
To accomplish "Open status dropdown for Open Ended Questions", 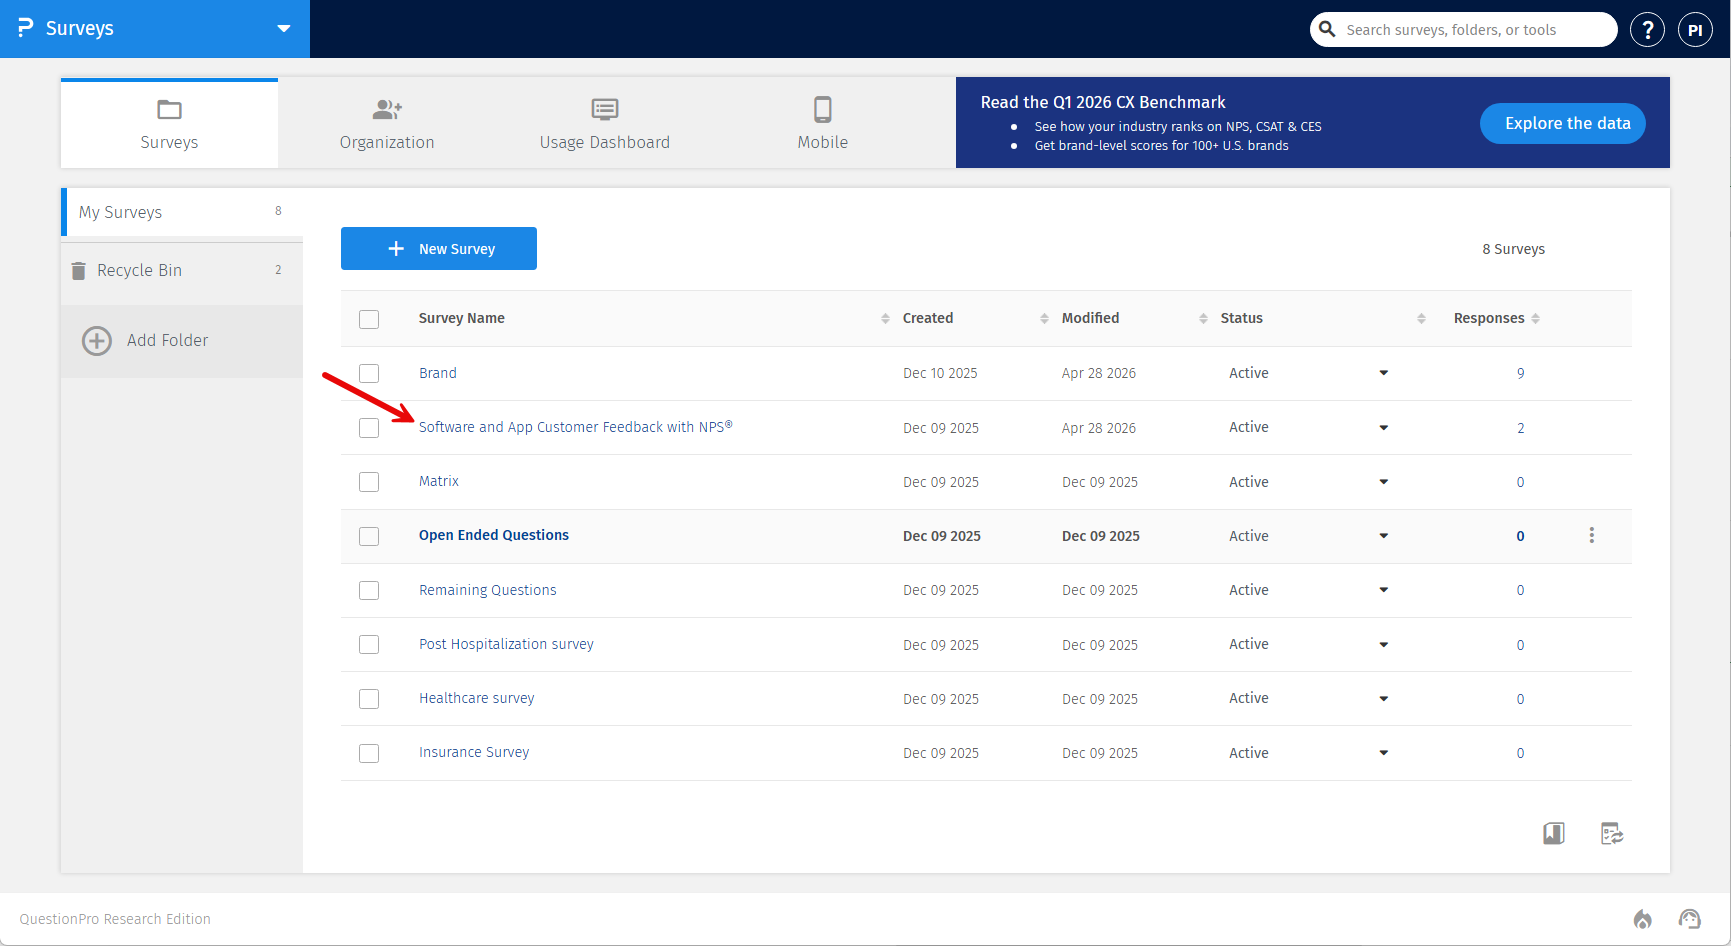I will tap(1384, 536).
